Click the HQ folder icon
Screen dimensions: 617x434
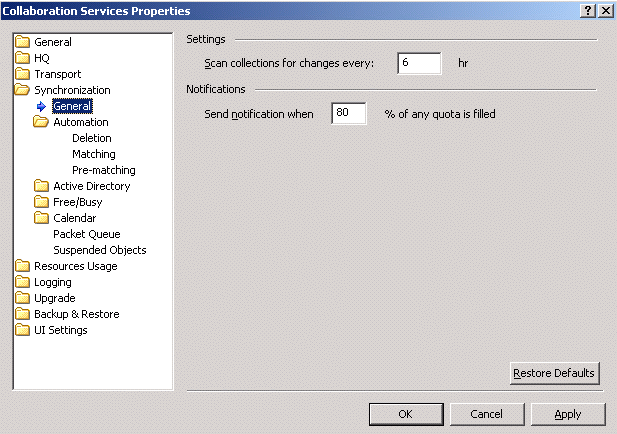[23, 58]
